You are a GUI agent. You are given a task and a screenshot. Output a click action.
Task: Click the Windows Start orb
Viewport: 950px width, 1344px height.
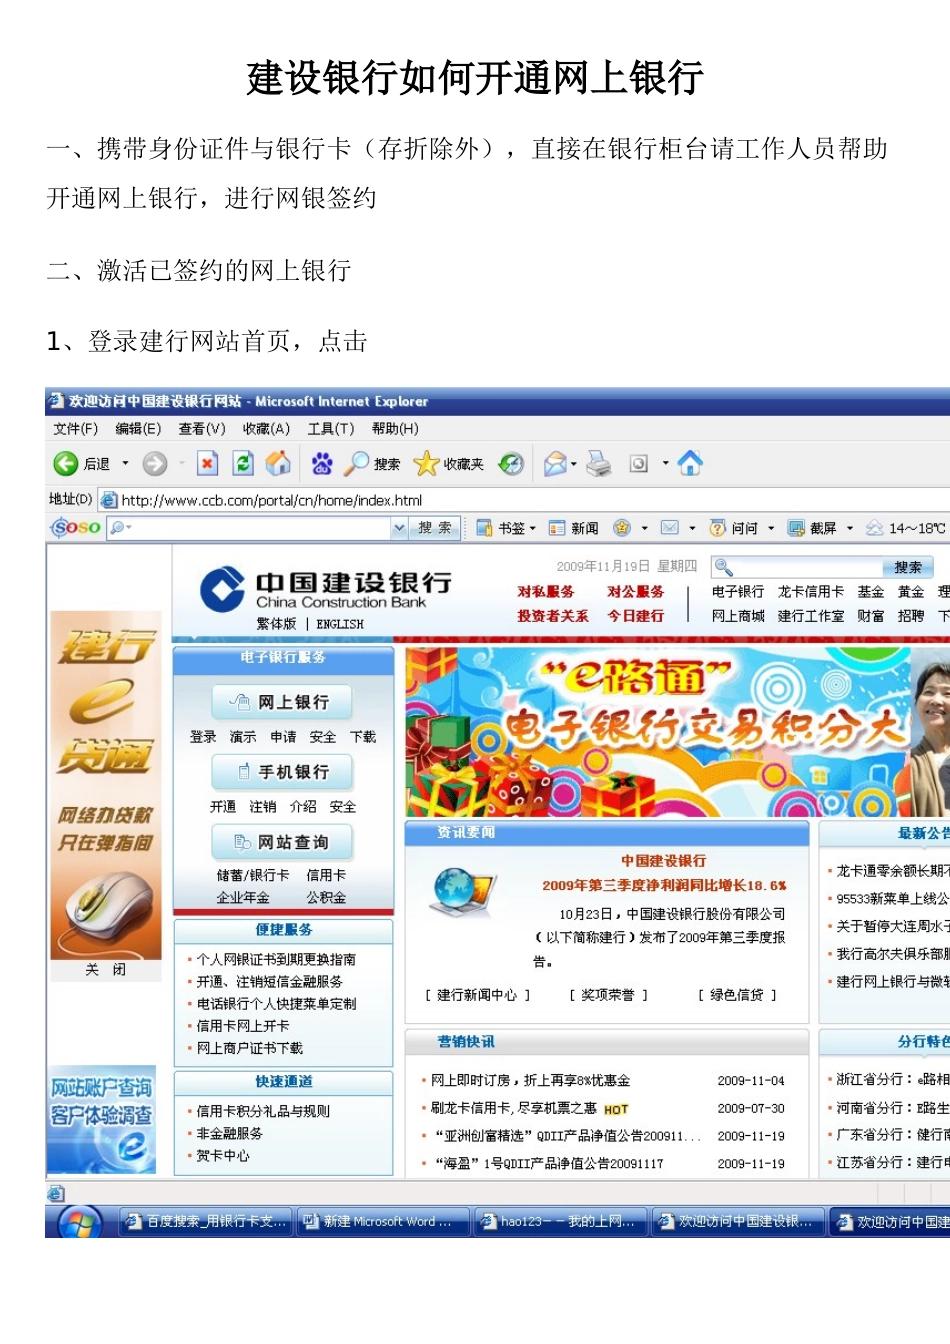80,1221
